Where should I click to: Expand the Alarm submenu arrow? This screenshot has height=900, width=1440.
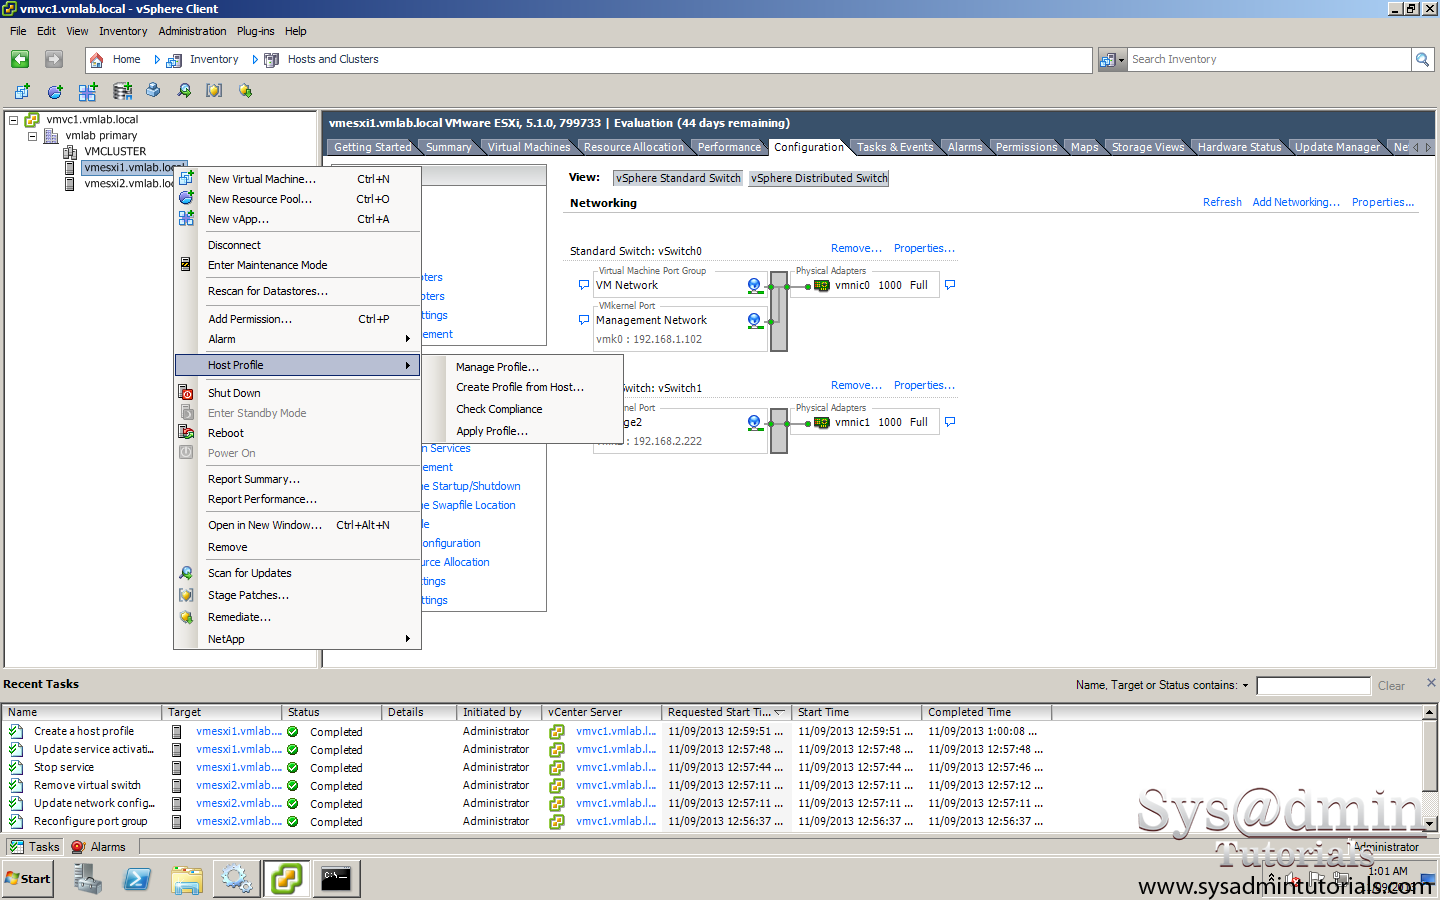pyautogui.click(x=408, y=339)
